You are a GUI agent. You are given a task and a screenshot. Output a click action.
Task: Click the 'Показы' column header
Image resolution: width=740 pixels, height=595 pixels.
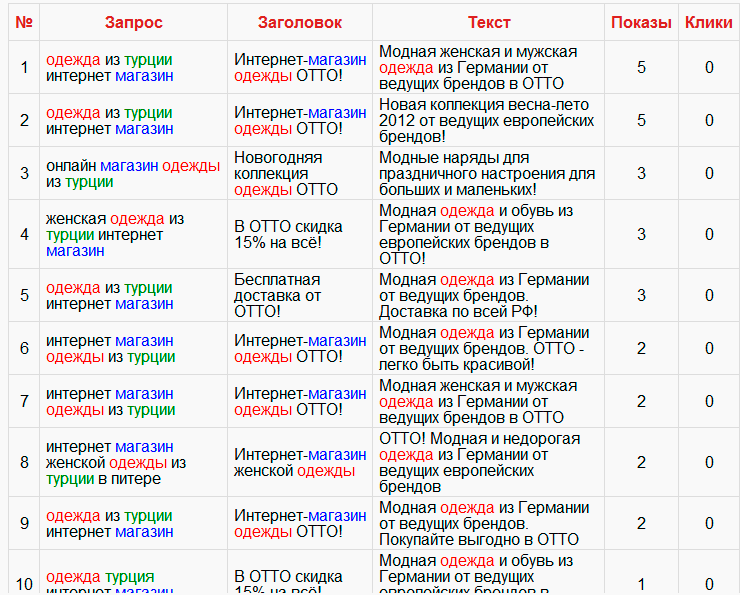(641, 22)
